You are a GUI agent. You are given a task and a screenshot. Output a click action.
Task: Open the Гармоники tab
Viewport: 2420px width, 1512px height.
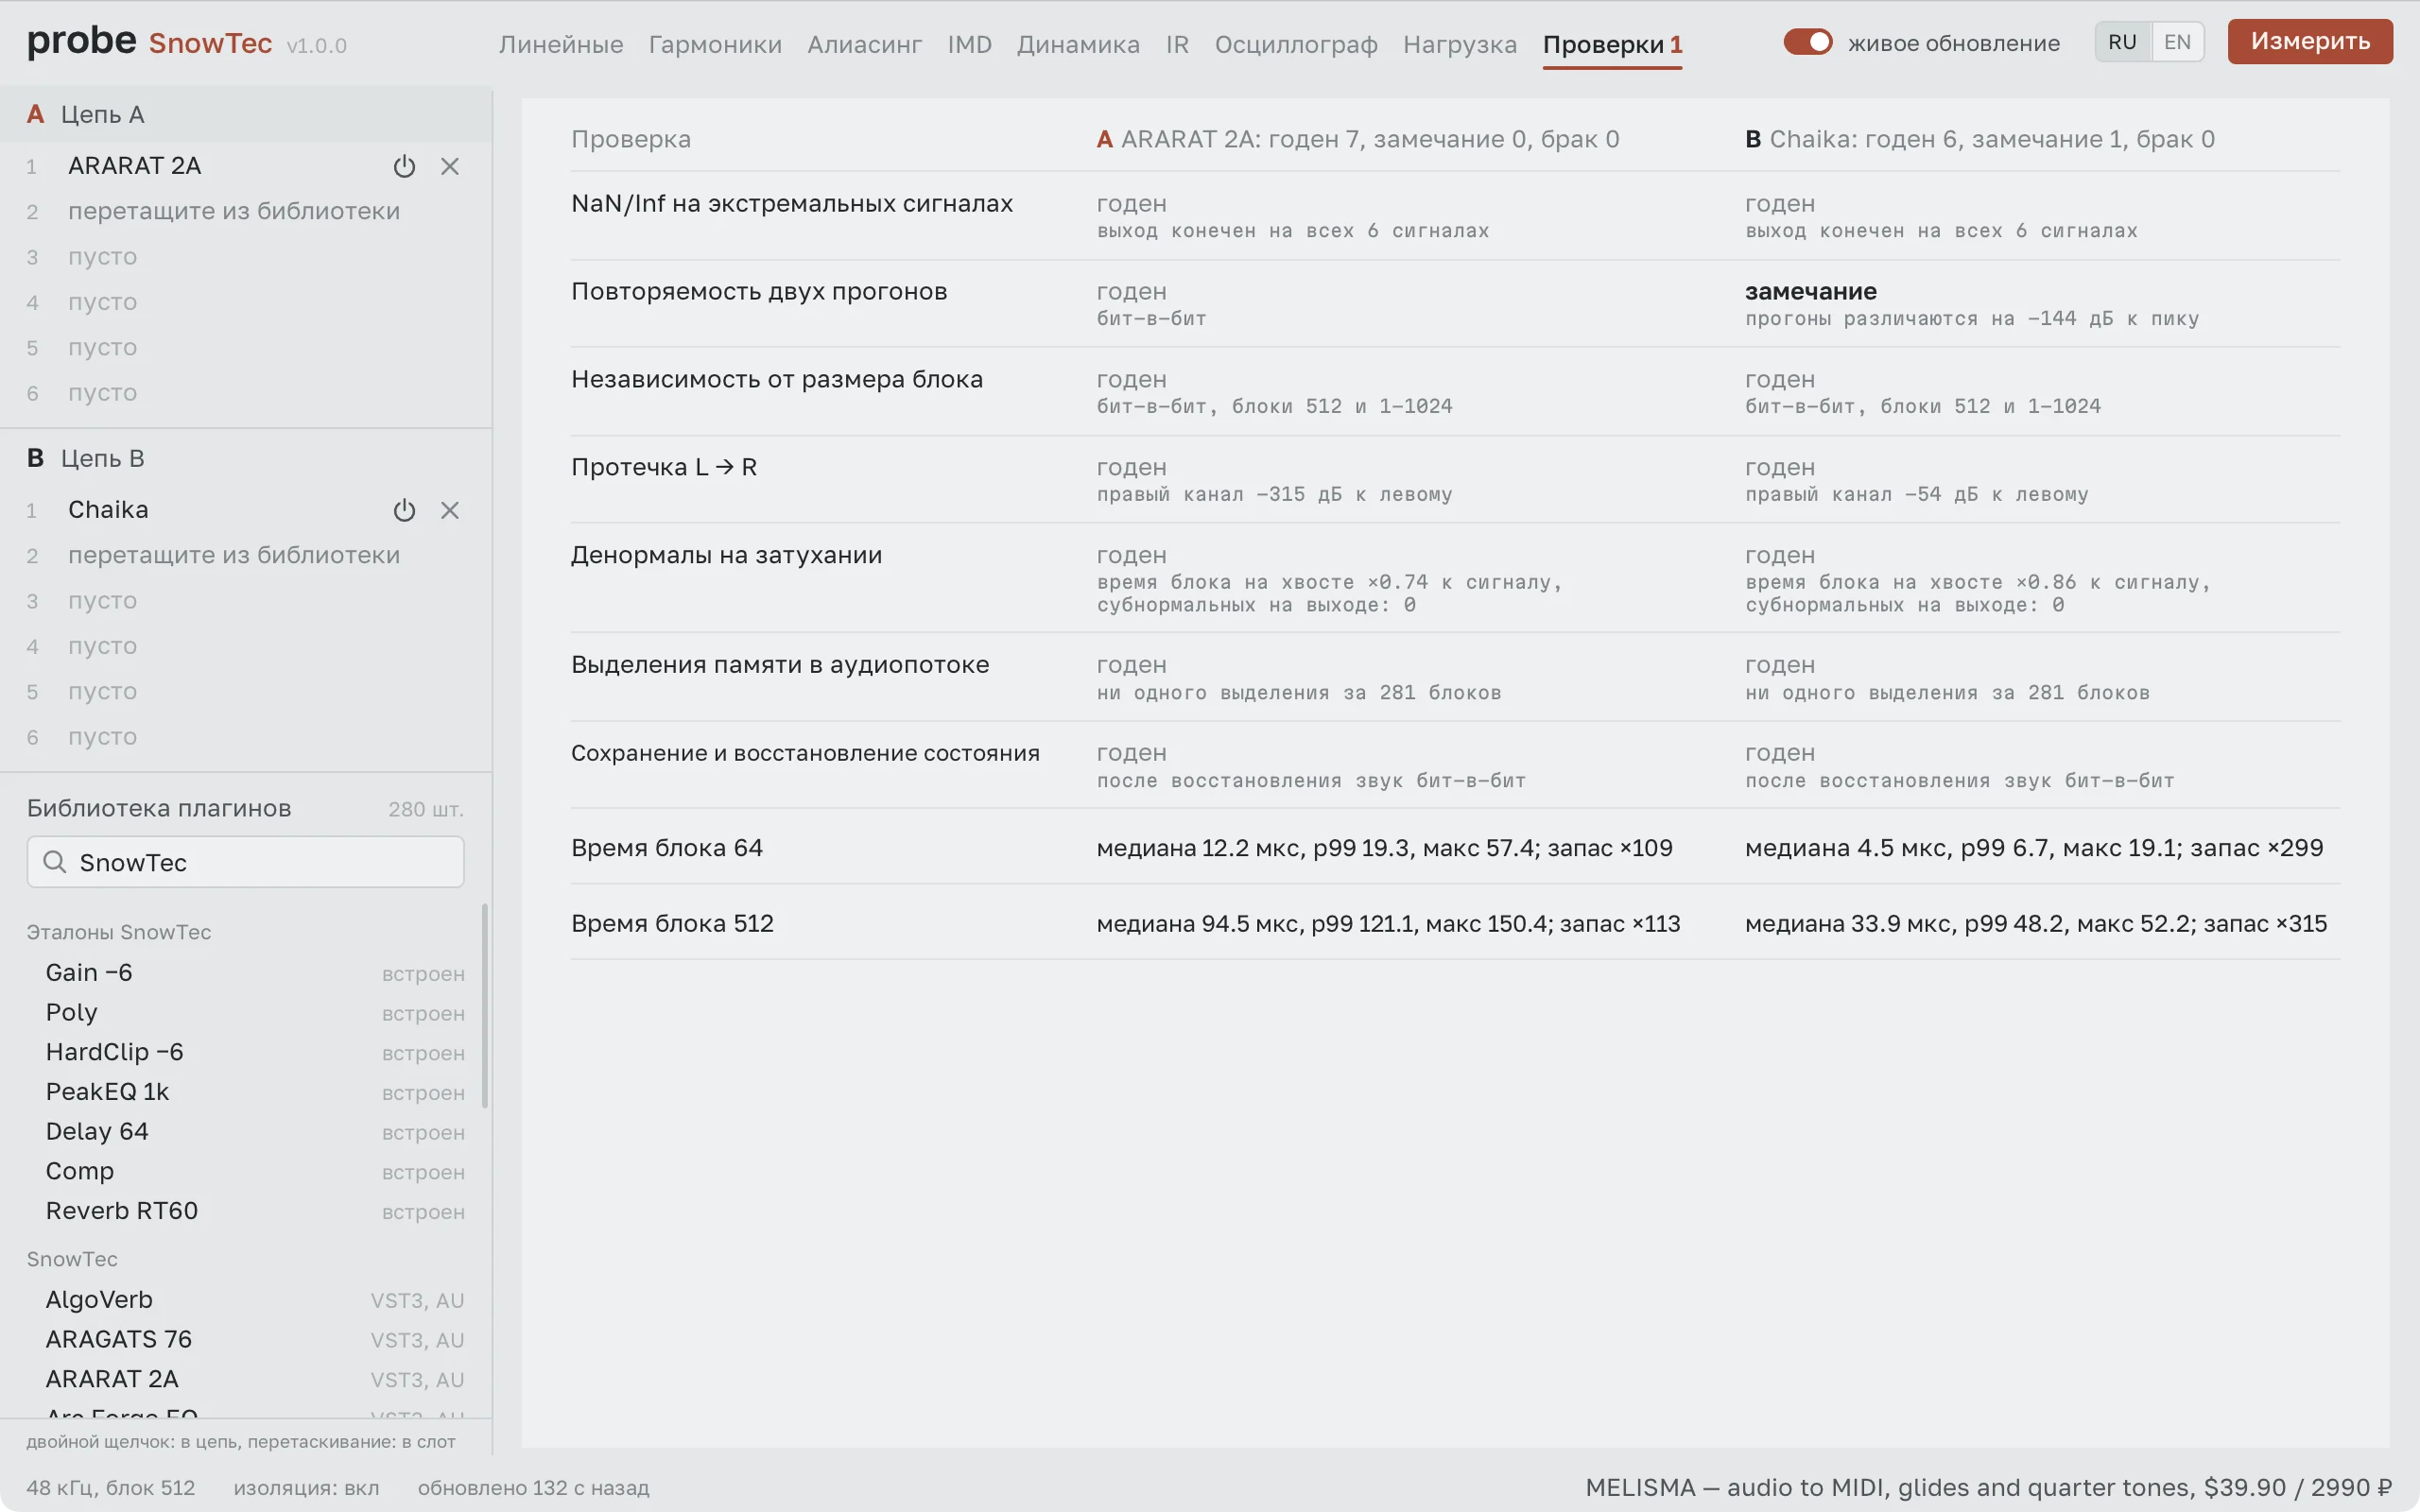pyautogui.click(x=715, y=44)
